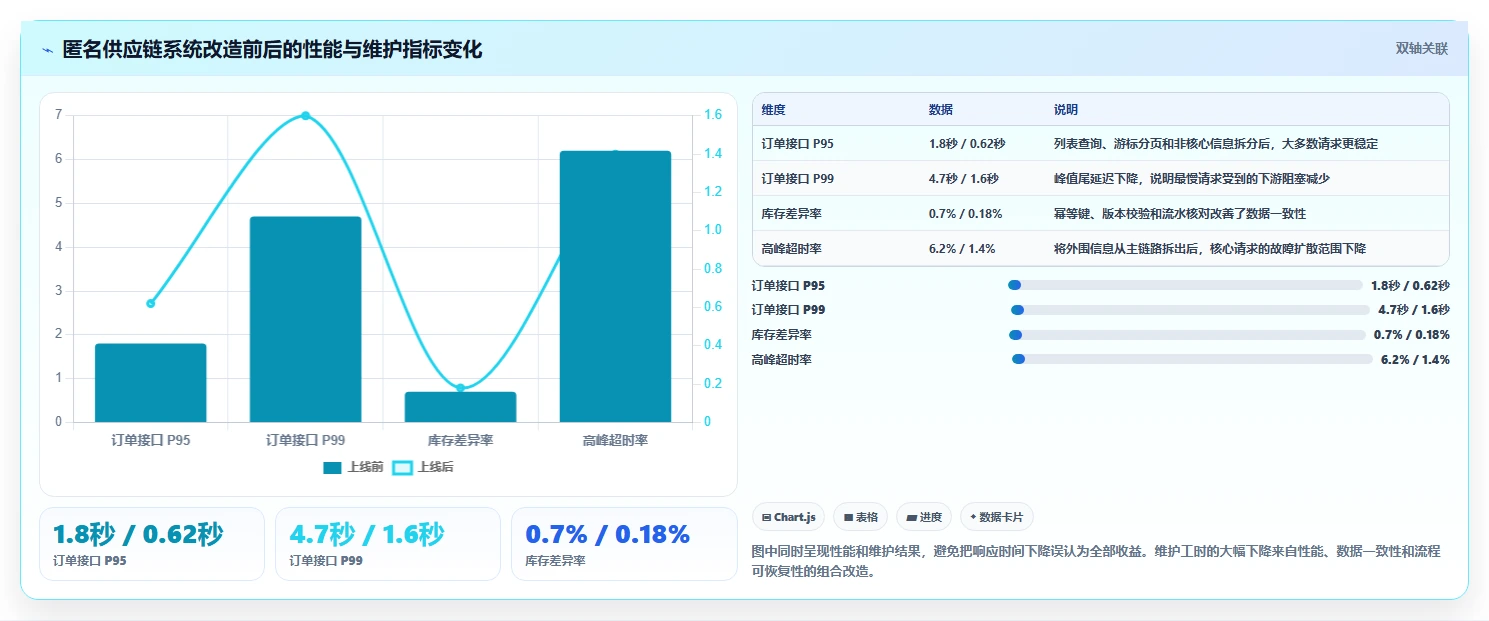Click the 维度 column header
The height and width of the screenshot is (621, 1489).
pyautogui.click(x=773, y=110)
